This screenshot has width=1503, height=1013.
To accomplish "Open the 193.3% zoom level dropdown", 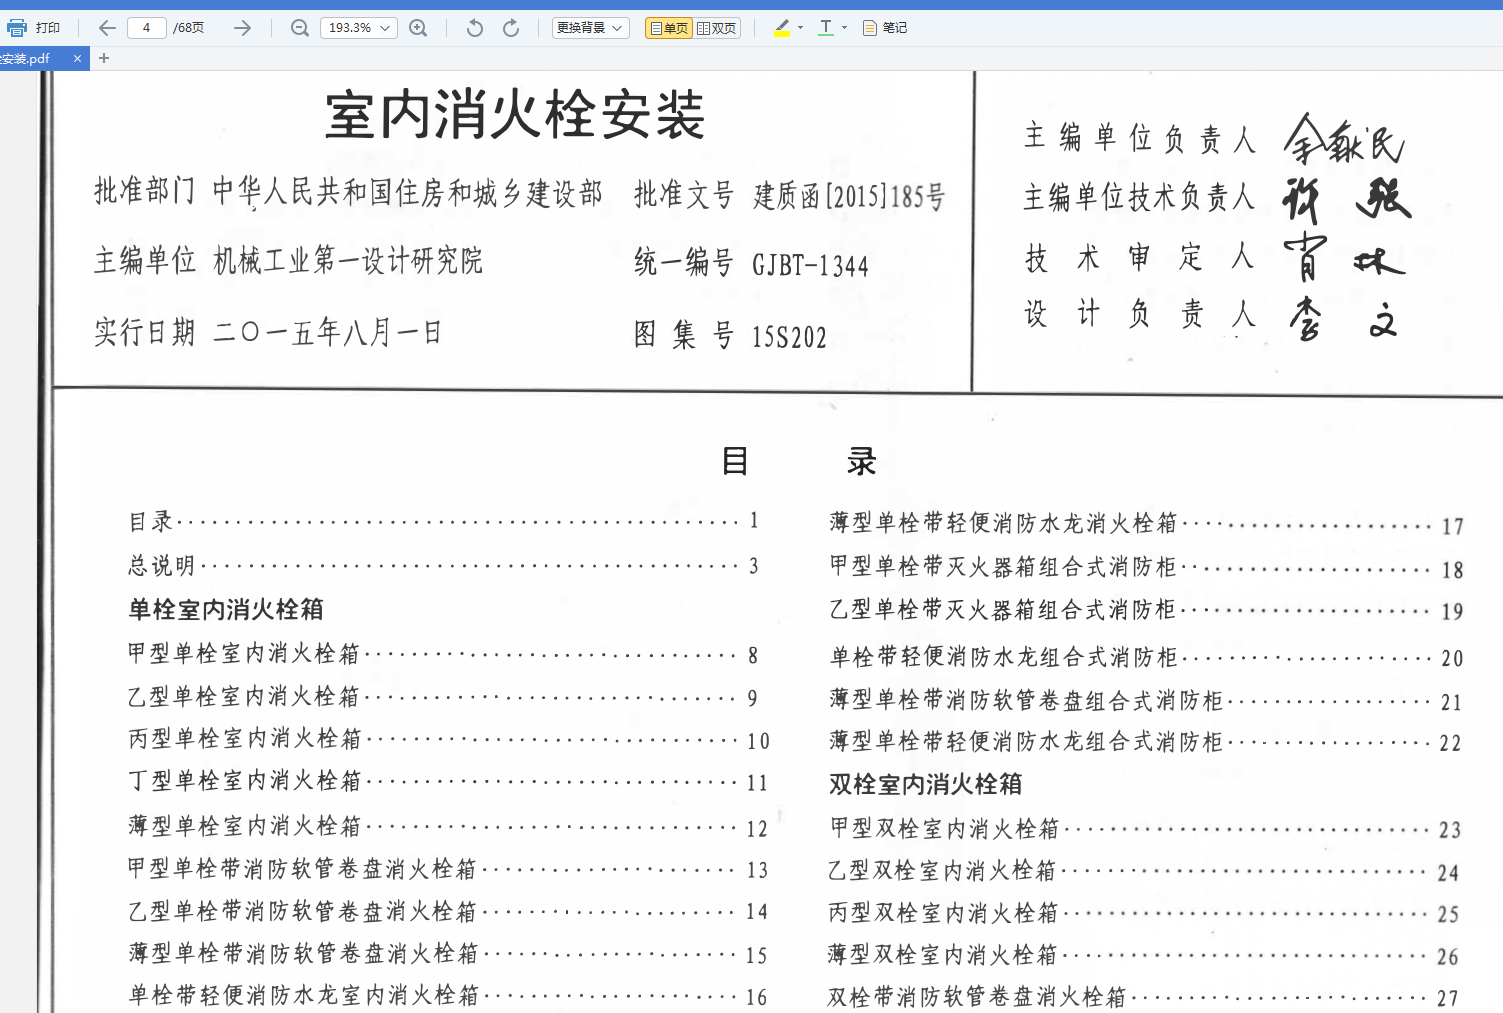I will pos(358,28).
